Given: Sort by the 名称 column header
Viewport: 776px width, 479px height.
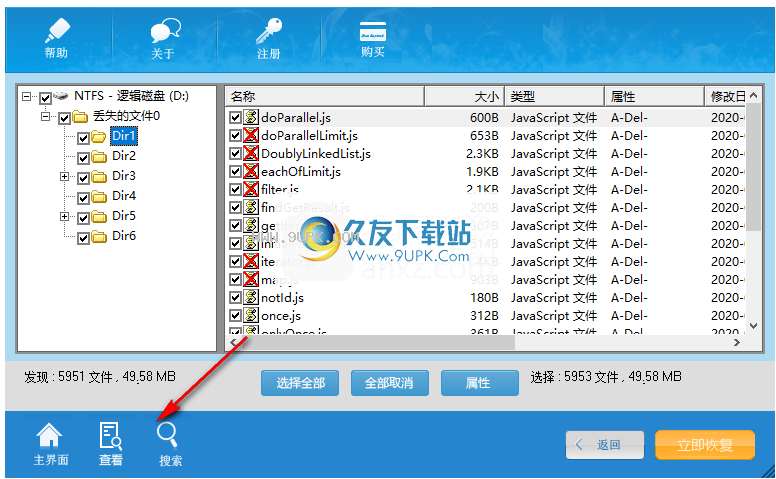Looking at the screenshot, I should click(325, 96).
